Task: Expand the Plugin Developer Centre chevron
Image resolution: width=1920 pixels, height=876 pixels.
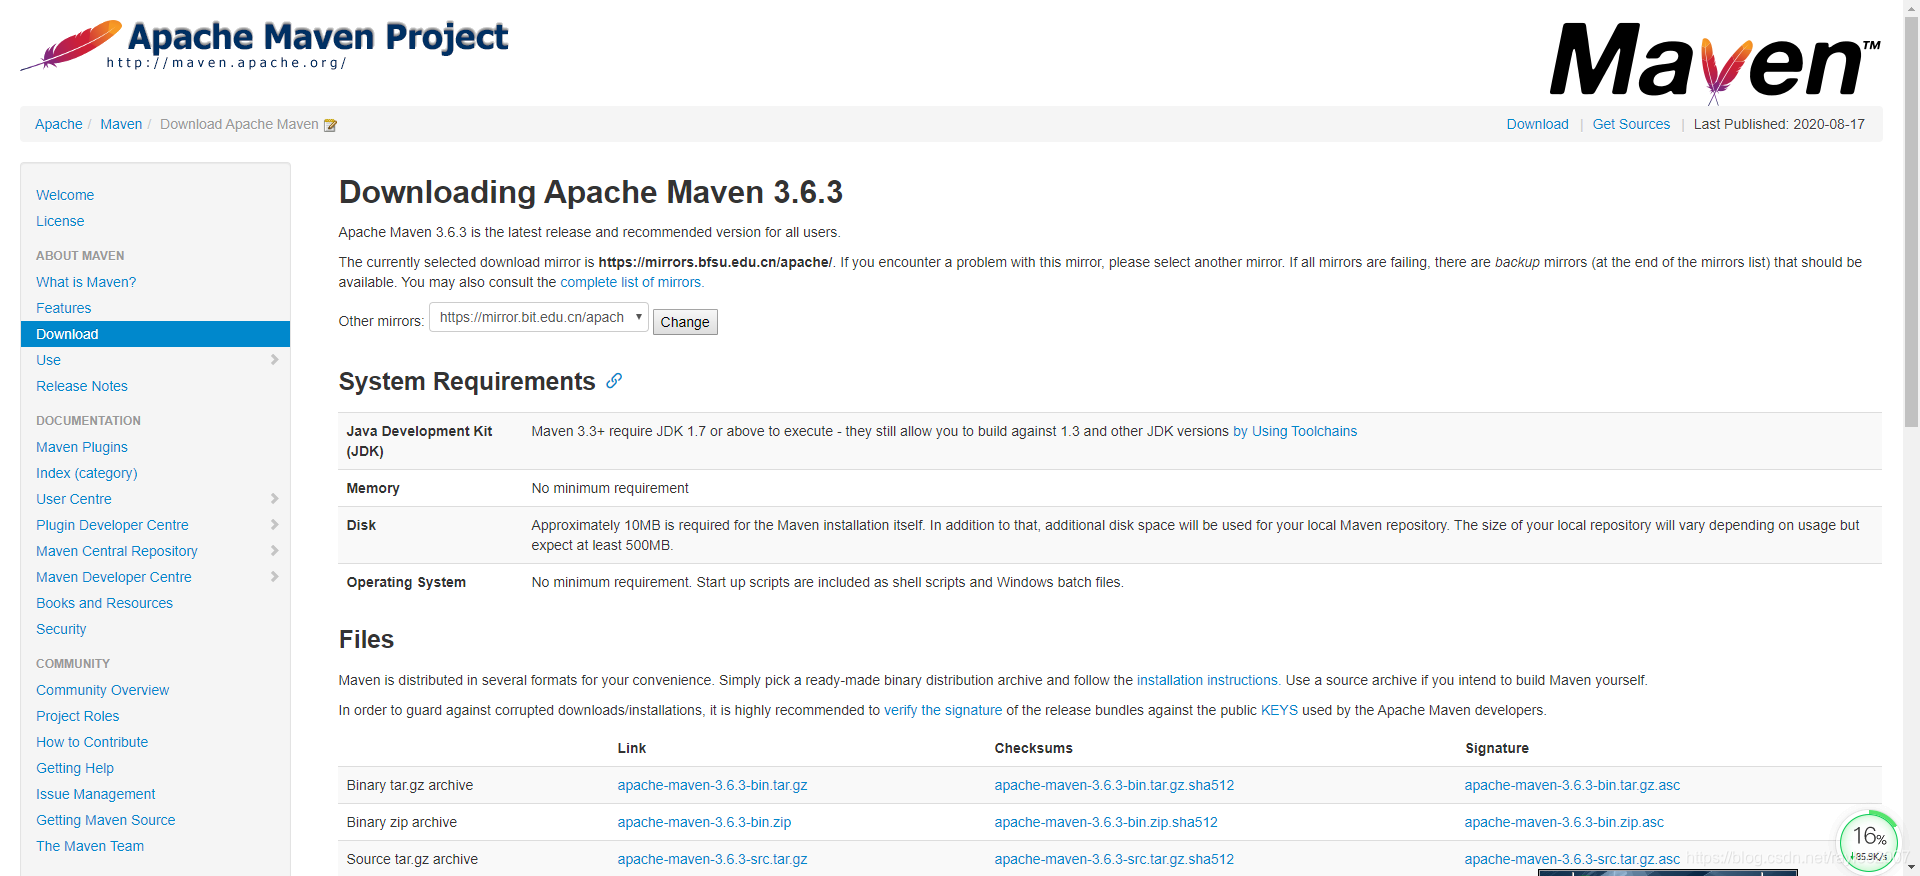Action: pos(274,525)
